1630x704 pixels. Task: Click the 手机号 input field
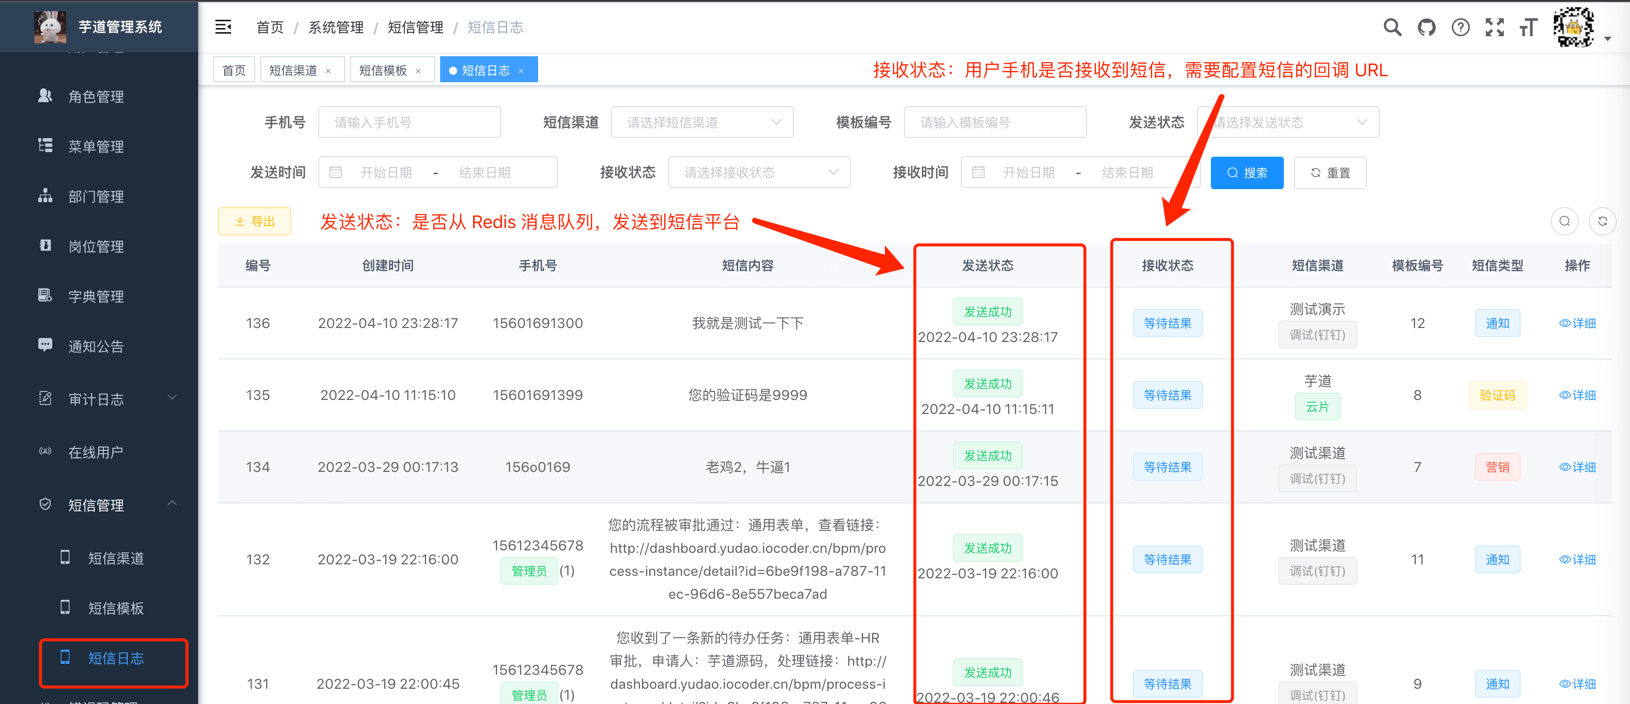pos(409,122)
